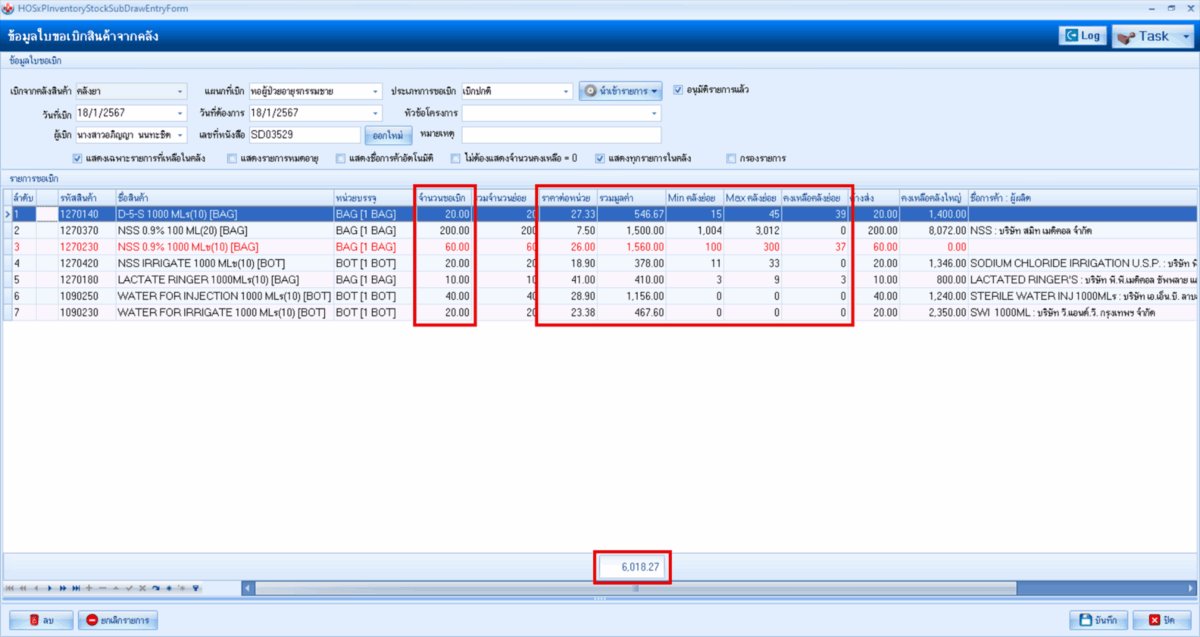Expand the ประเภทการขอเบิก dropdown
This screenshot has height=637, width=1200.
coord(565,91)
